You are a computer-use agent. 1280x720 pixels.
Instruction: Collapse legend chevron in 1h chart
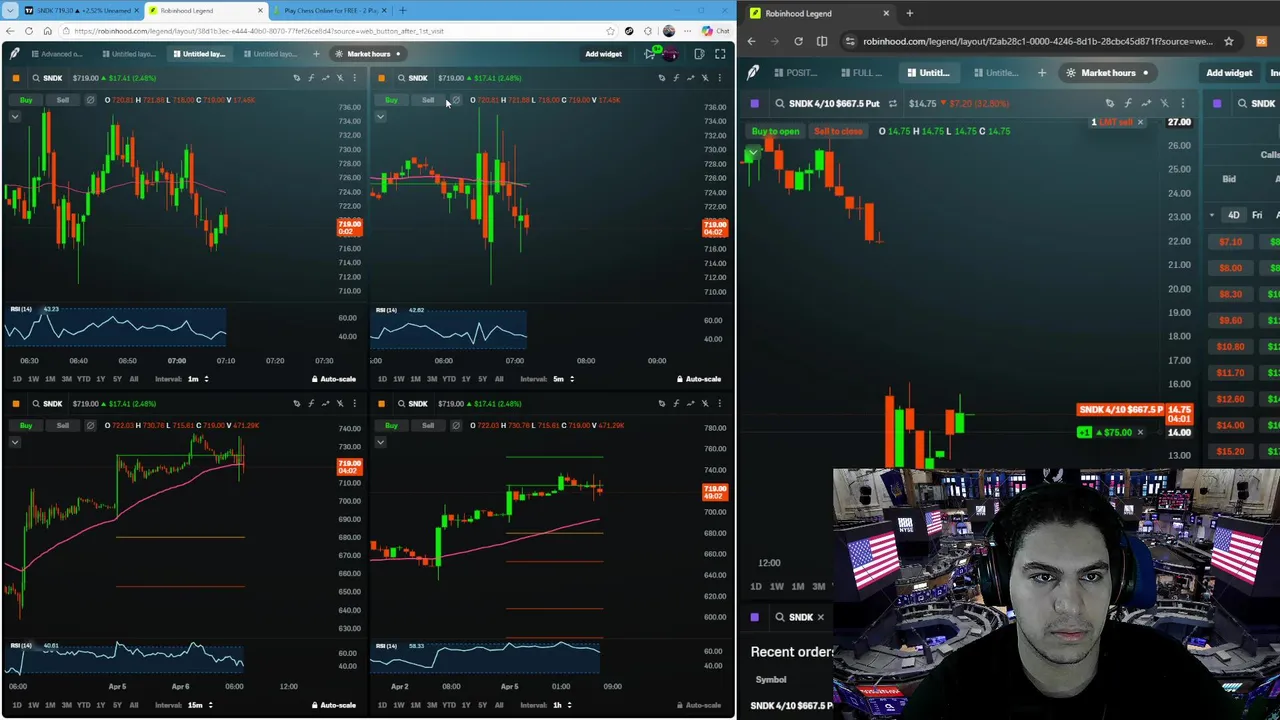(380, 442)
